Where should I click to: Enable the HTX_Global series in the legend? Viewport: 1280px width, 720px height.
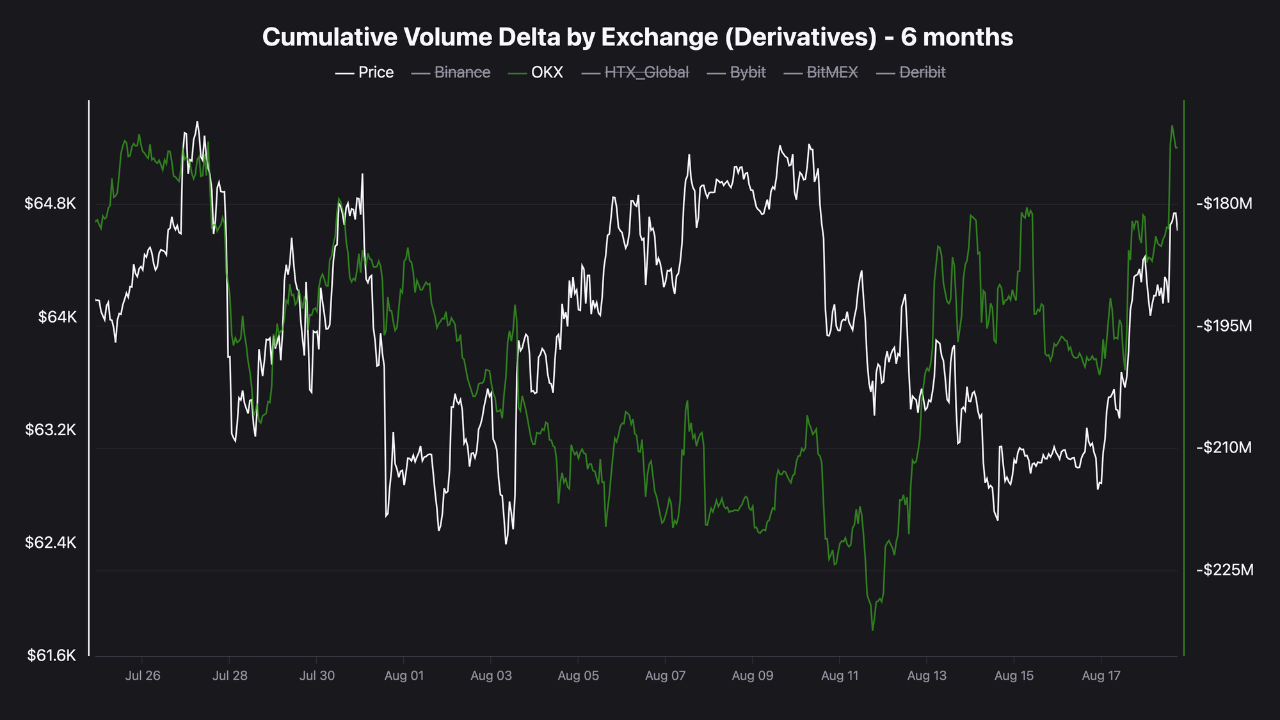point(634,72)
